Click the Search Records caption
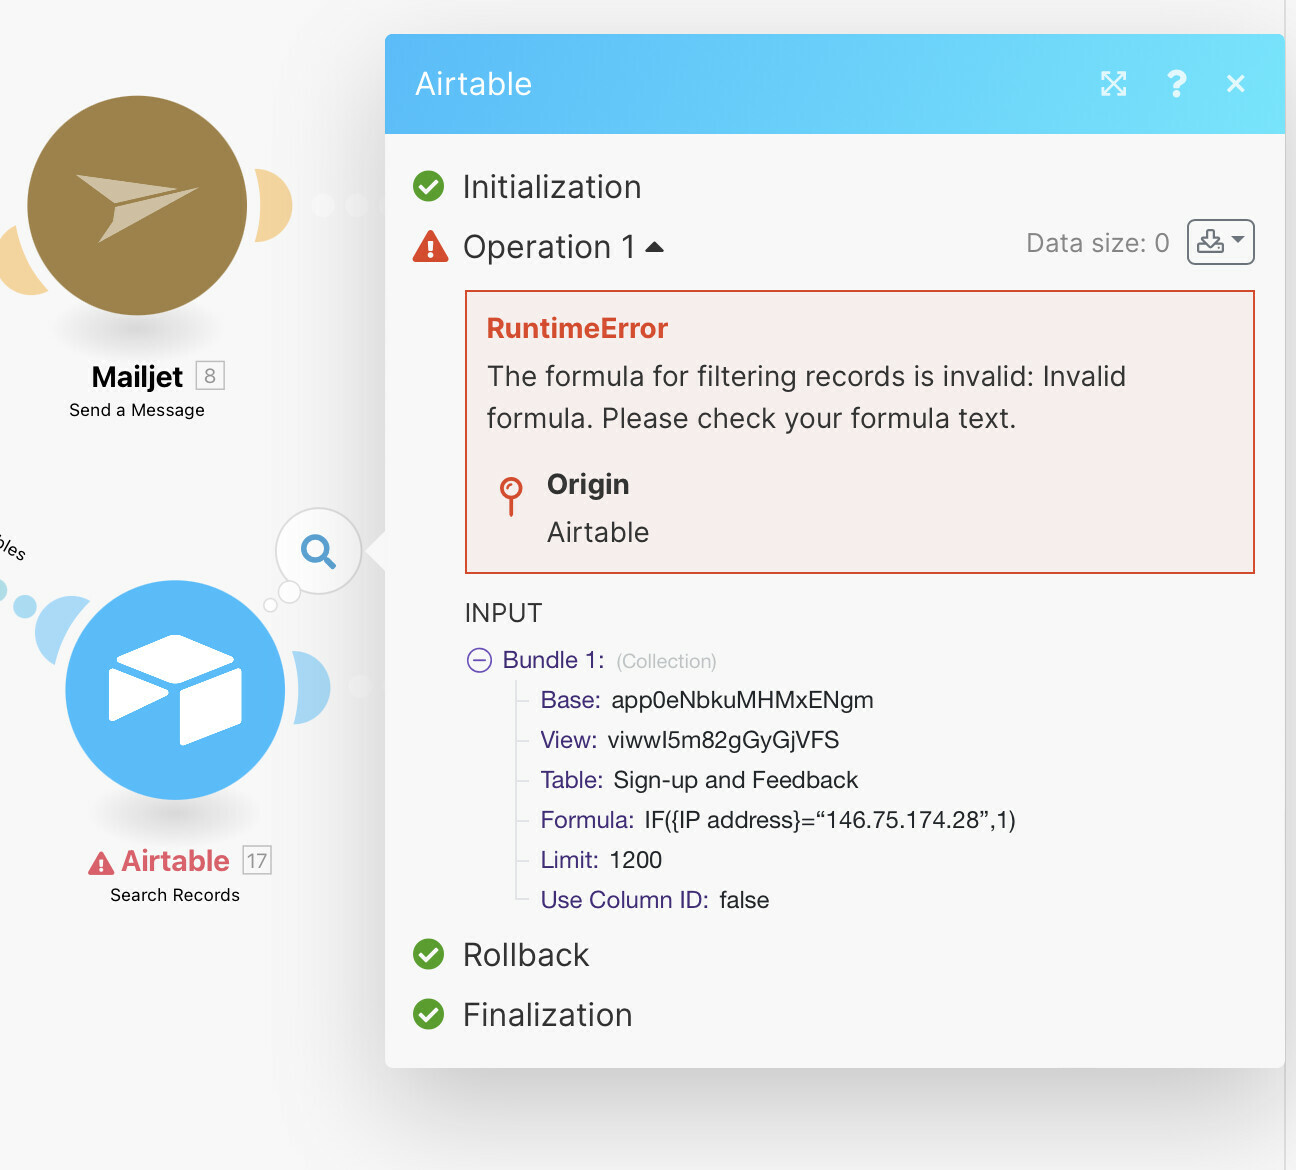1296x1170 pixels. pyautogui.click(x=175, y=895)
